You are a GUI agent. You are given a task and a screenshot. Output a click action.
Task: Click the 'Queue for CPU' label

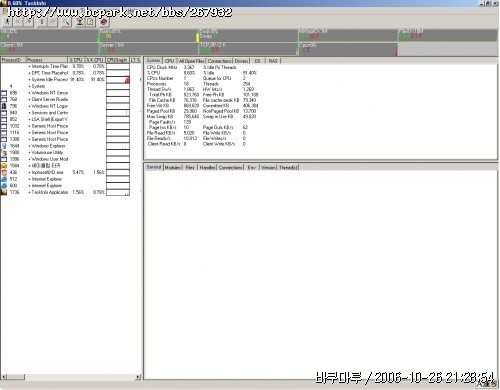tap(217, 78)
